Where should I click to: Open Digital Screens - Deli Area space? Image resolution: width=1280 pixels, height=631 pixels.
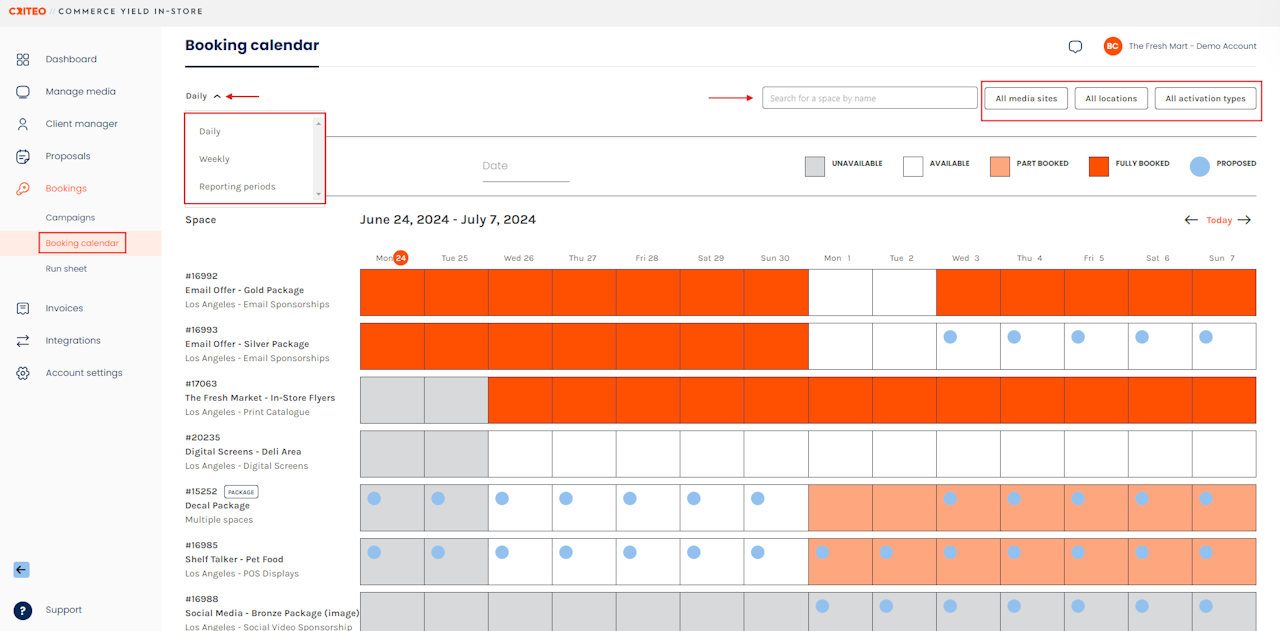[x=243, y=452]
